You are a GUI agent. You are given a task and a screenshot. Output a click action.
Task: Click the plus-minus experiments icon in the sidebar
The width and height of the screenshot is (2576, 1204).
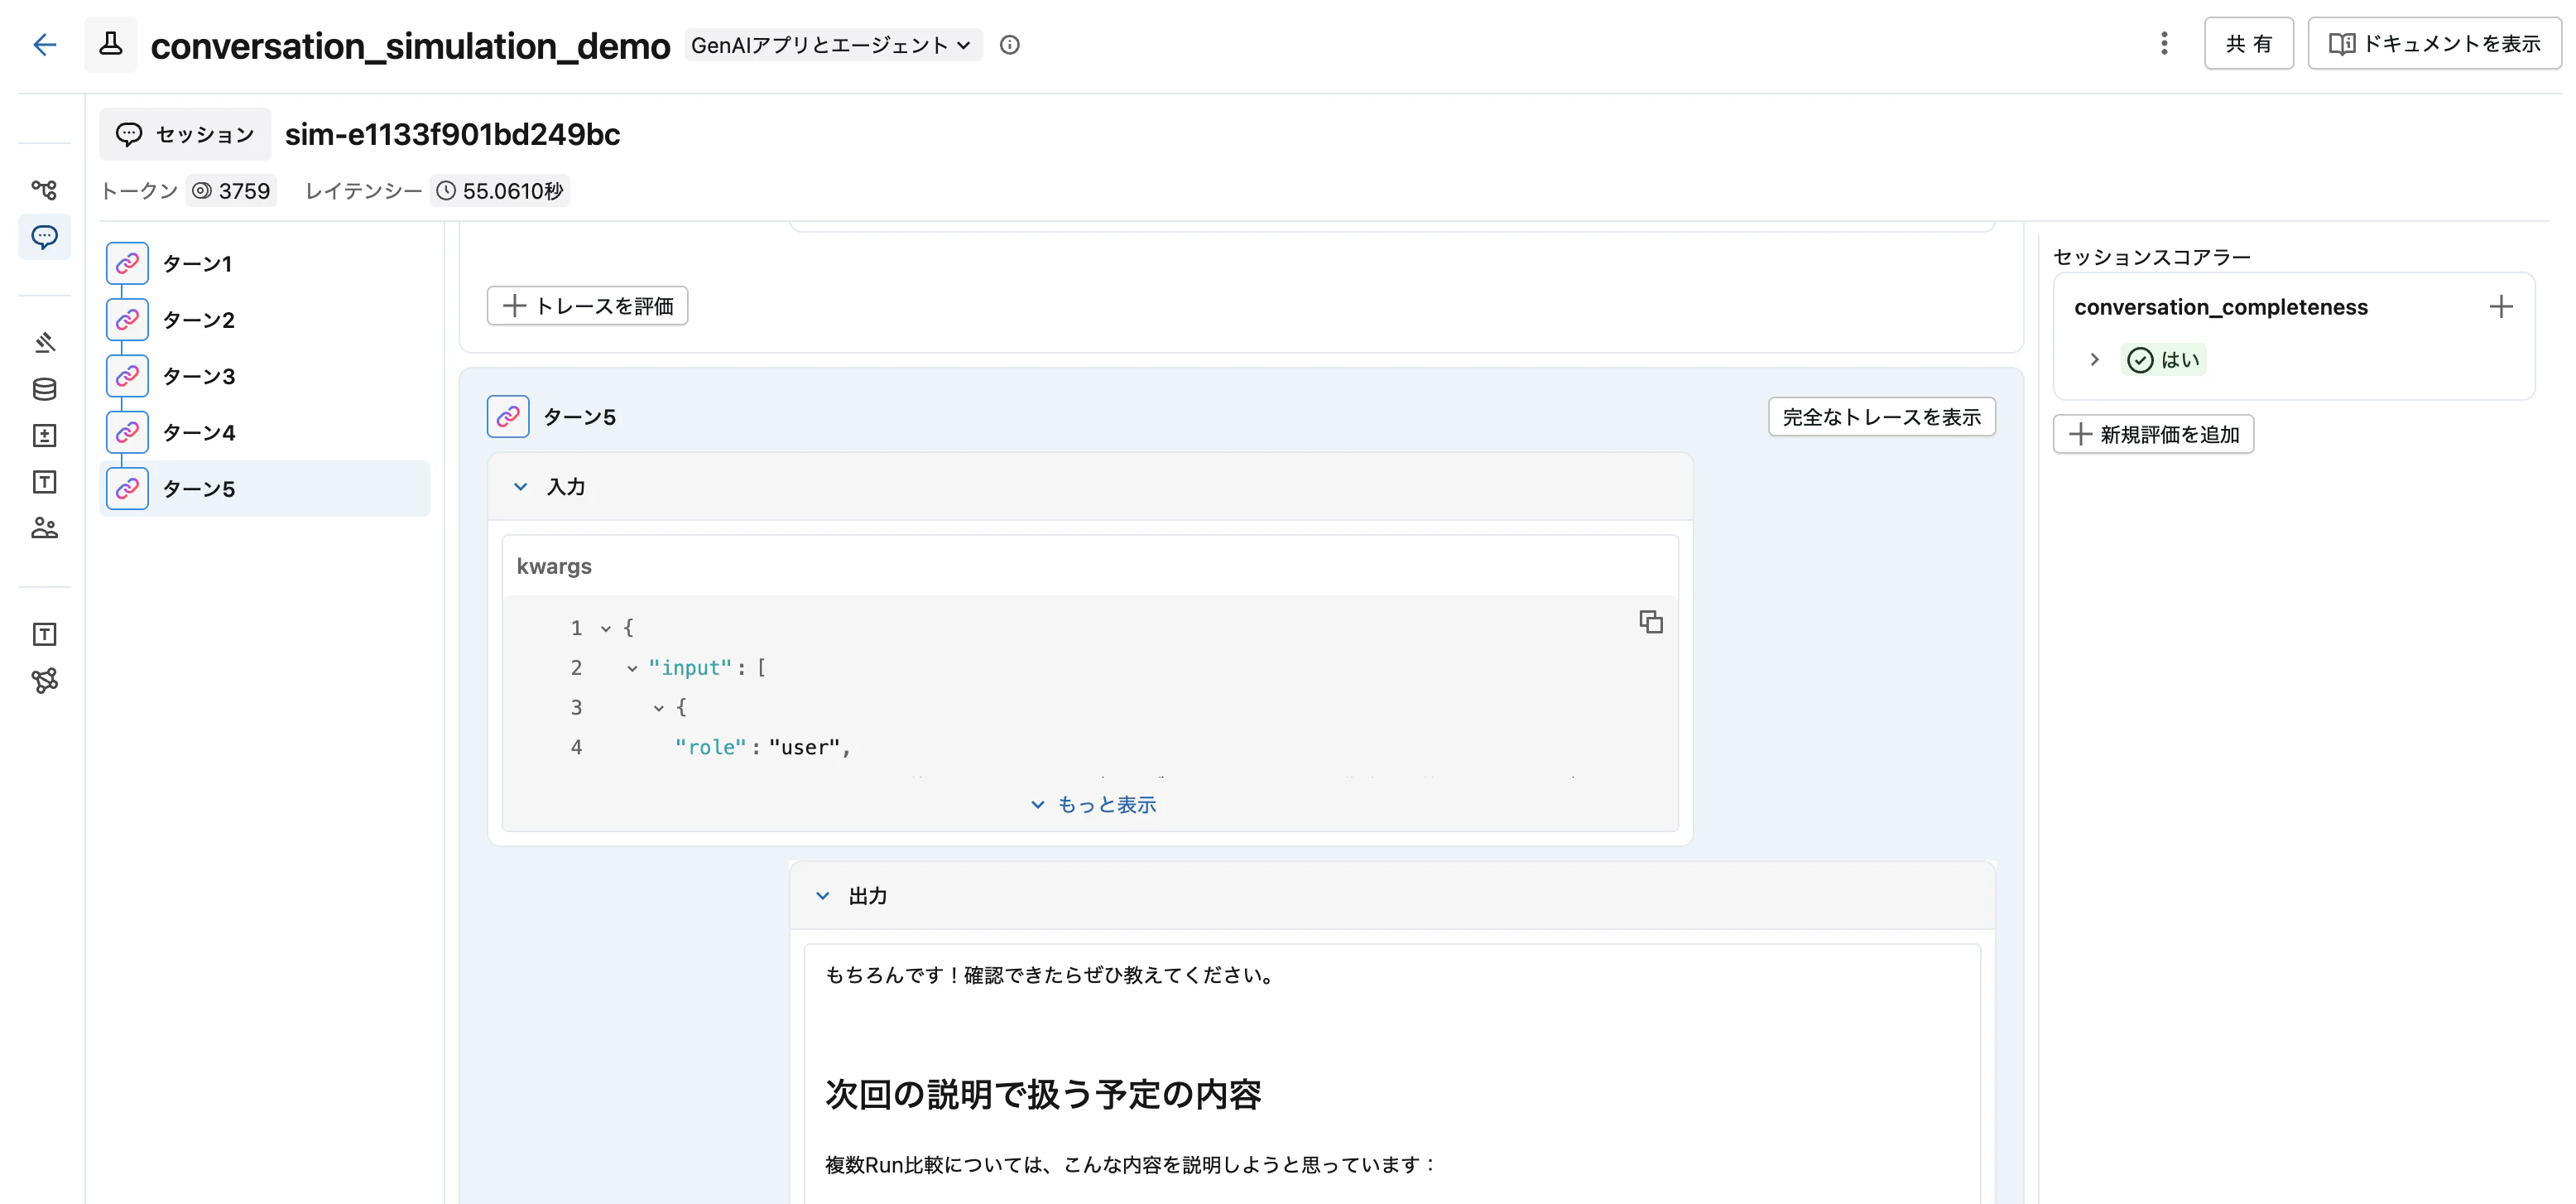click(44, 435)
